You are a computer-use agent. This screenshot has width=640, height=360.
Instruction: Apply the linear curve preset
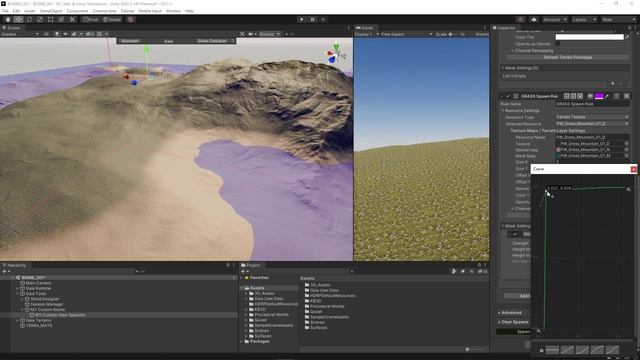click(x=567, y=350)
